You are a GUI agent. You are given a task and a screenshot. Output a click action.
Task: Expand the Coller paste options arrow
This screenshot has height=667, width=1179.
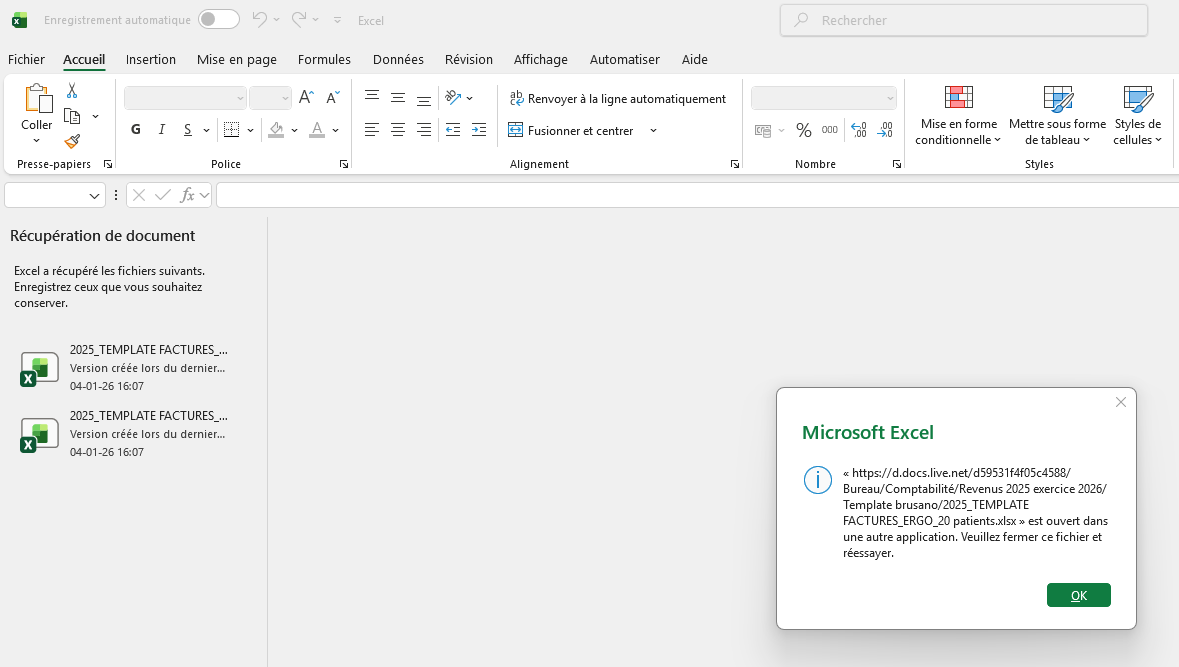coord(36,141)
